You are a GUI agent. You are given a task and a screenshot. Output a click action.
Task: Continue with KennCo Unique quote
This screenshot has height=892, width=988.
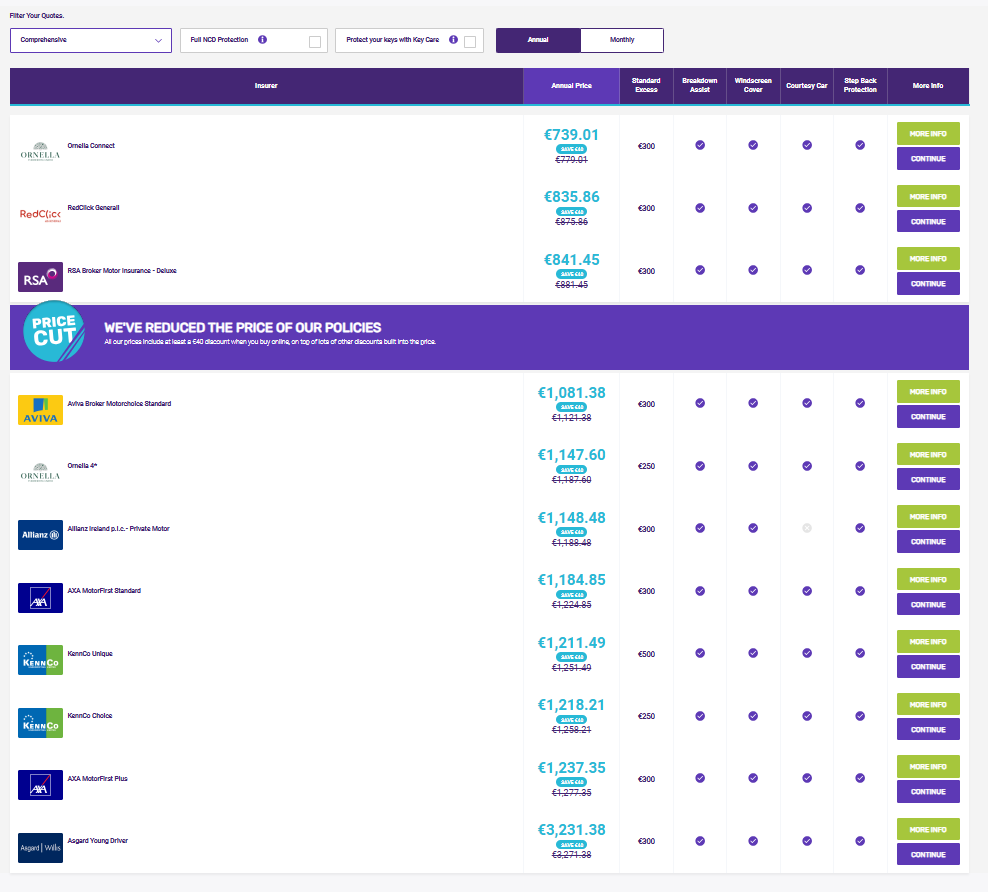click(928, 667)
